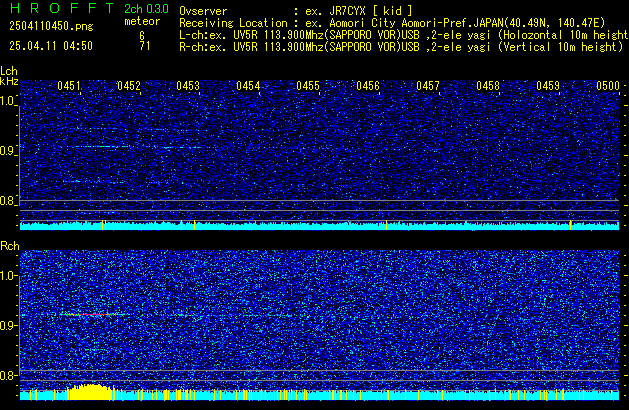Select the filename 2504110450.png
The height and width of the screenshot is (410, 629).
[x=51, y=26]
